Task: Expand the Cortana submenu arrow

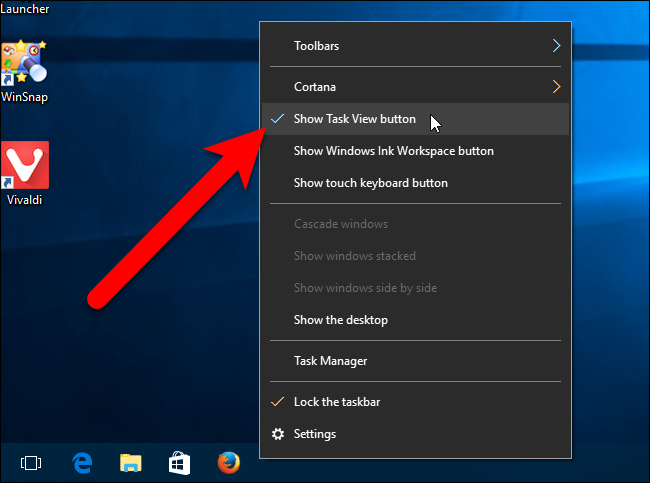Action: (556, 87)
